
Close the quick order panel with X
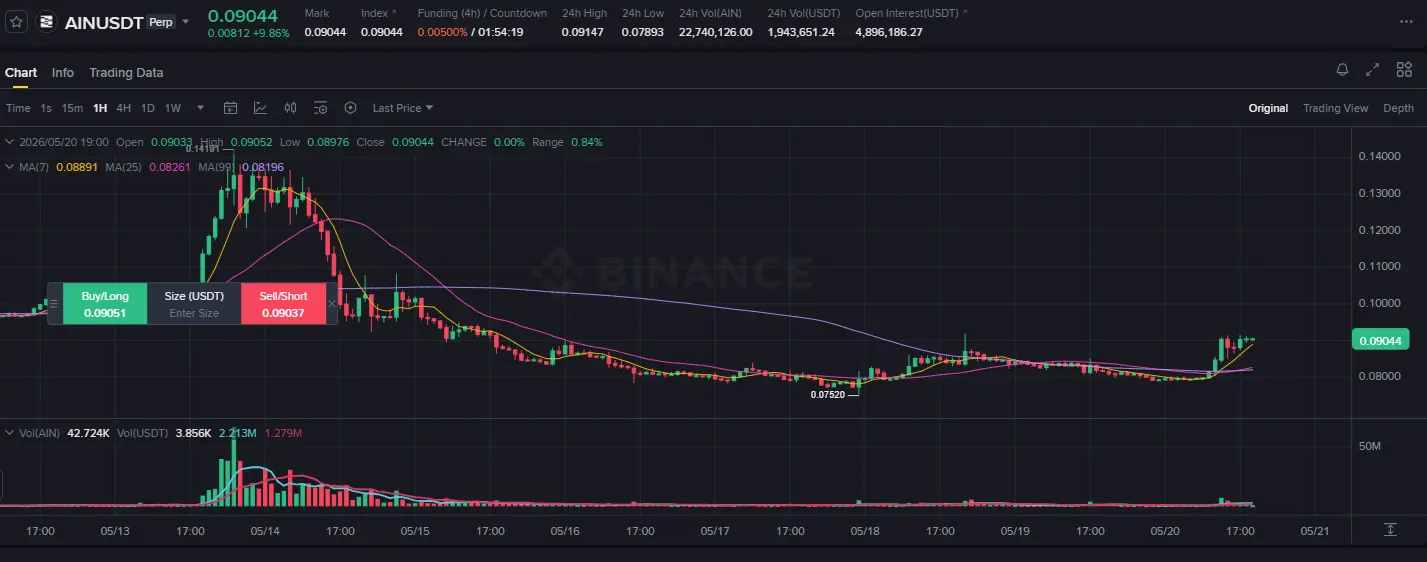[333, 304]
